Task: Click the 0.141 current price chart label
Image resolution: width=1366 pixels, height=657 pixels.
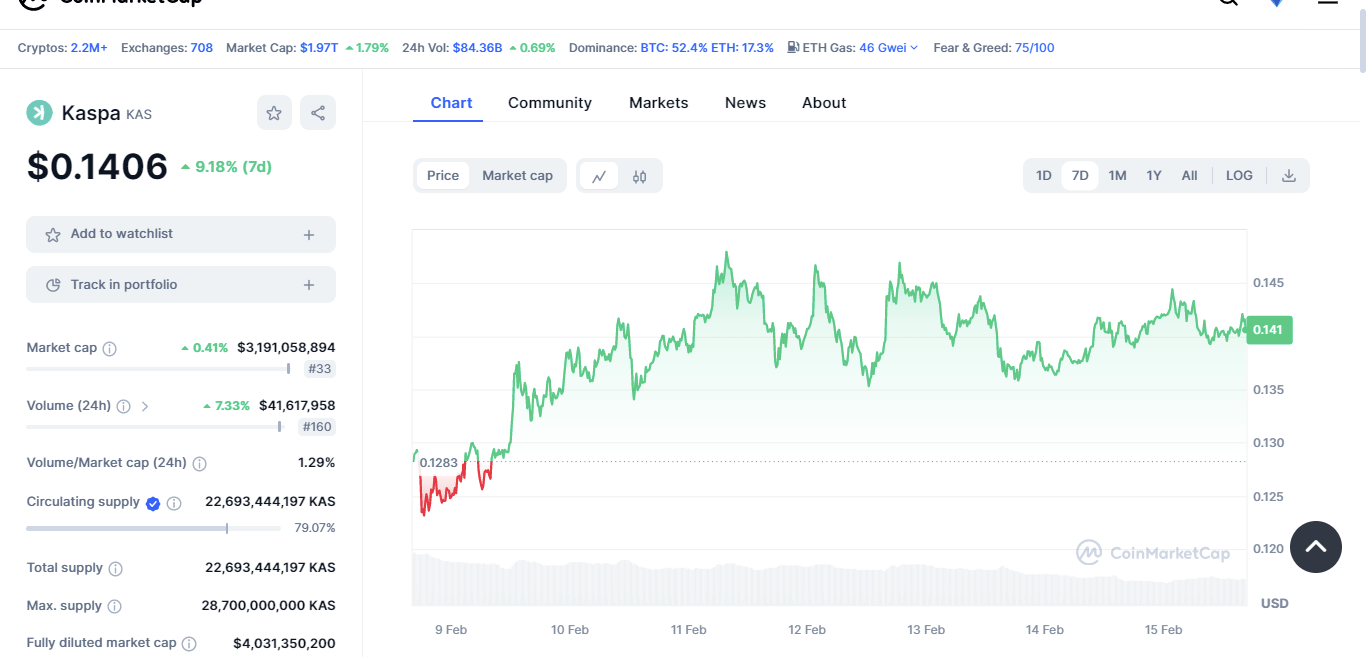Action: click(1269, 330)
